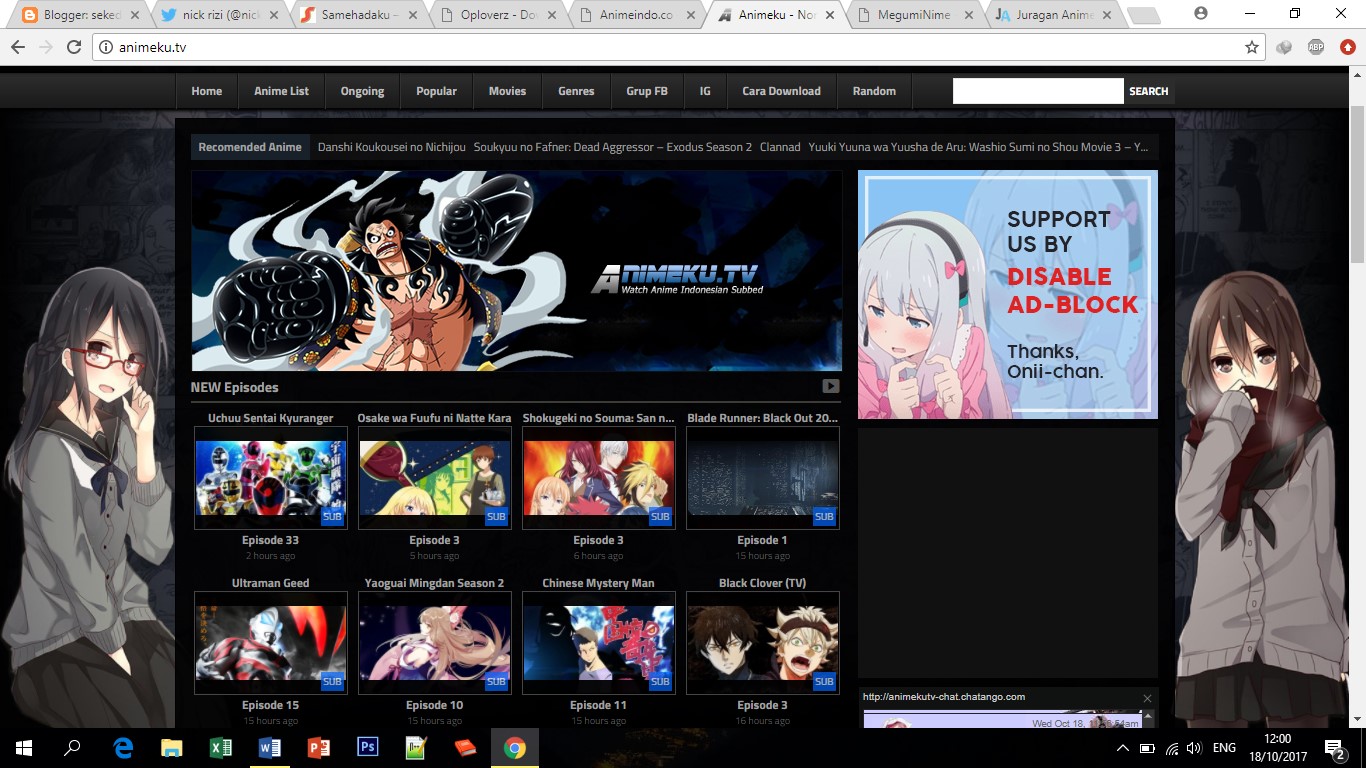Image resolution: width=1366 pixels, height=768 pixels.
Task: Open the Chrome taskbar icon
Action: coord(515,748)
